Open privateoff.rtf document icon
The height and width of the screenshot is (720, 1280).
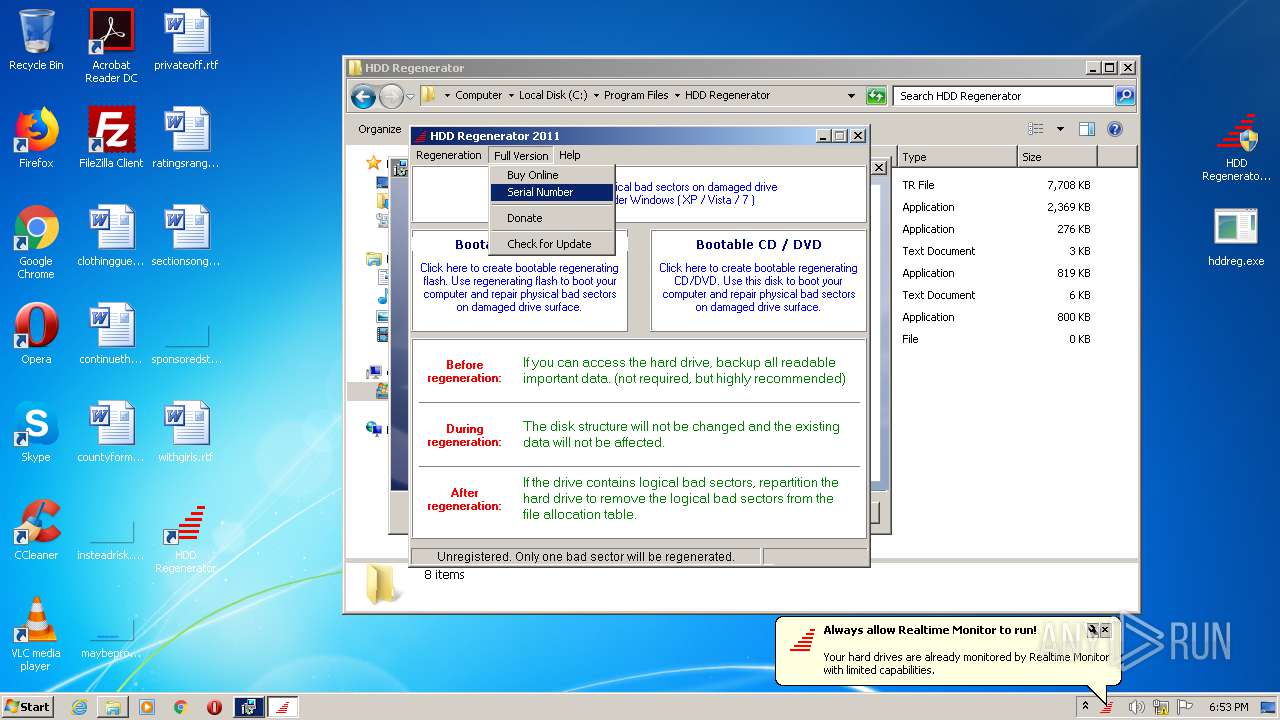[x=186, y=40]
